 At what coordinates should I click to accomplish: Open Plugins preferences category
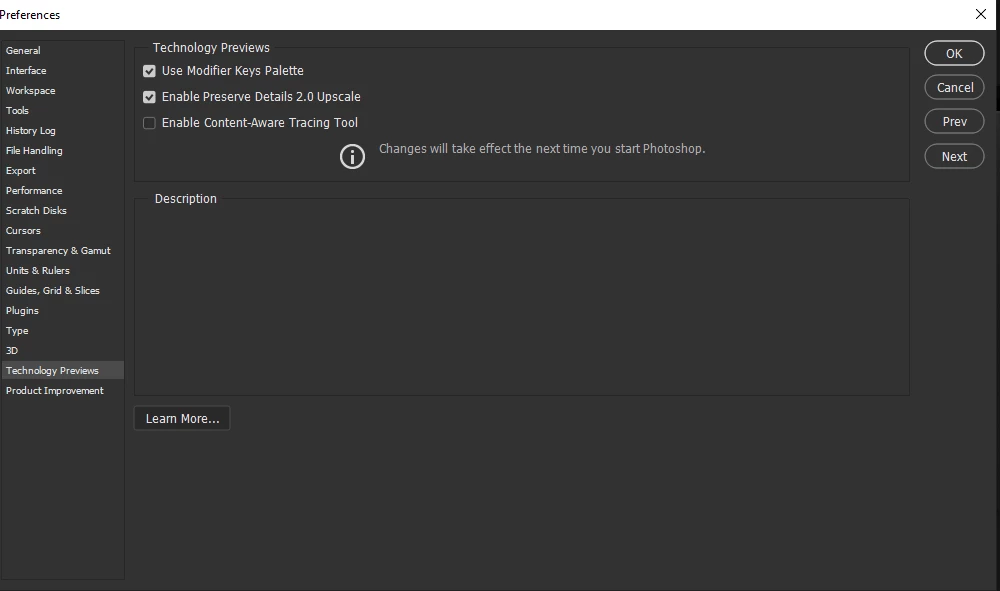click(62, 310)
